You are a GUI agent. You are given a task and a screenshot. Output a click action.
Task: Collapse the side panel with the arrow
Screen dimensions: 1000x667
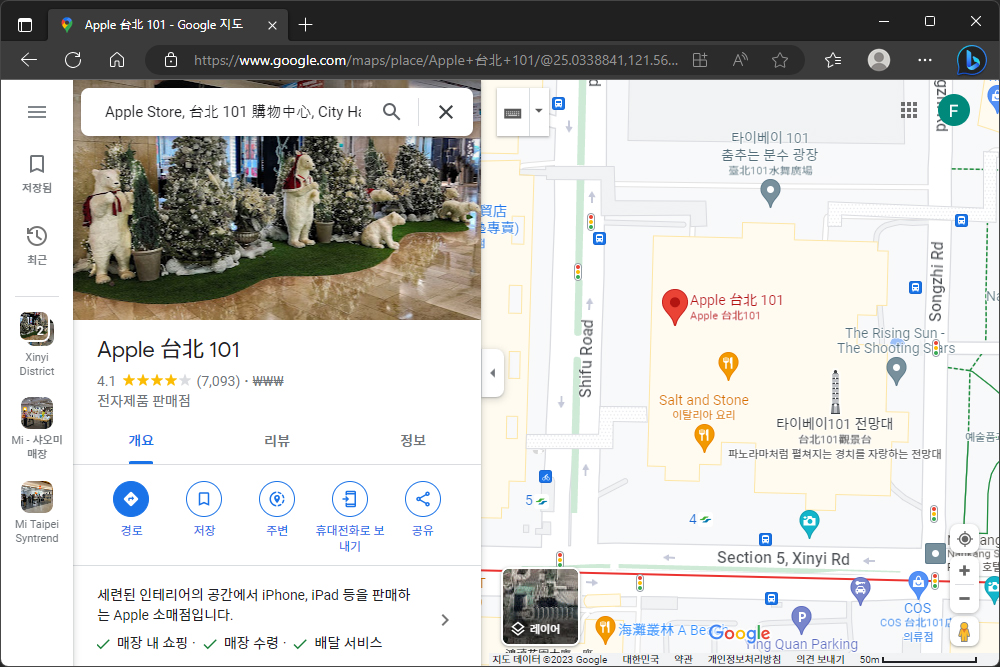[492, 373]
